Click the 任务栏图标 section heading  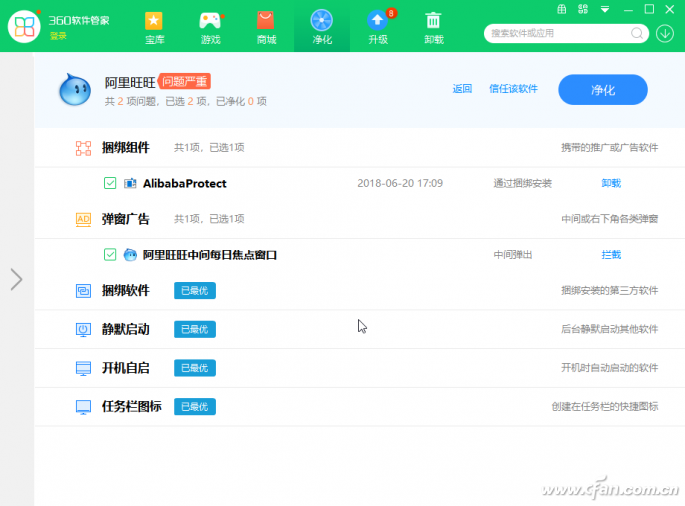[x=132, y=406]
